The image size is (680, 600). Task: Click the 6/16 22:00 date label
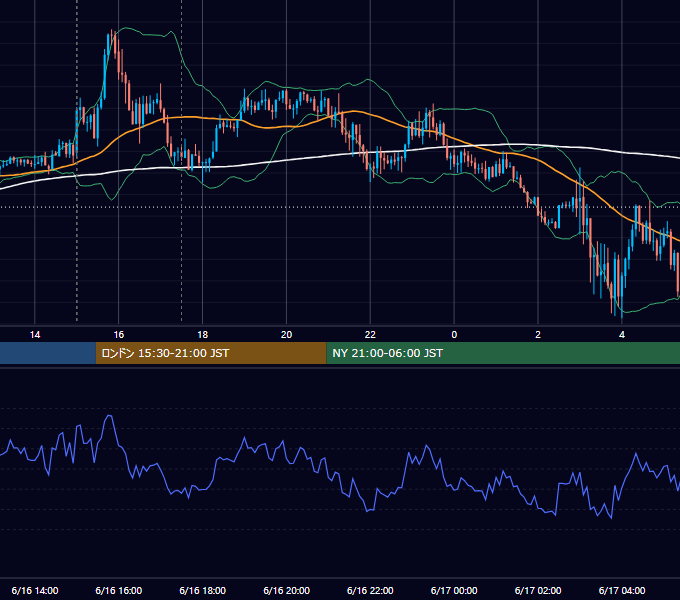pyautogui.click(x=370, y=590)
